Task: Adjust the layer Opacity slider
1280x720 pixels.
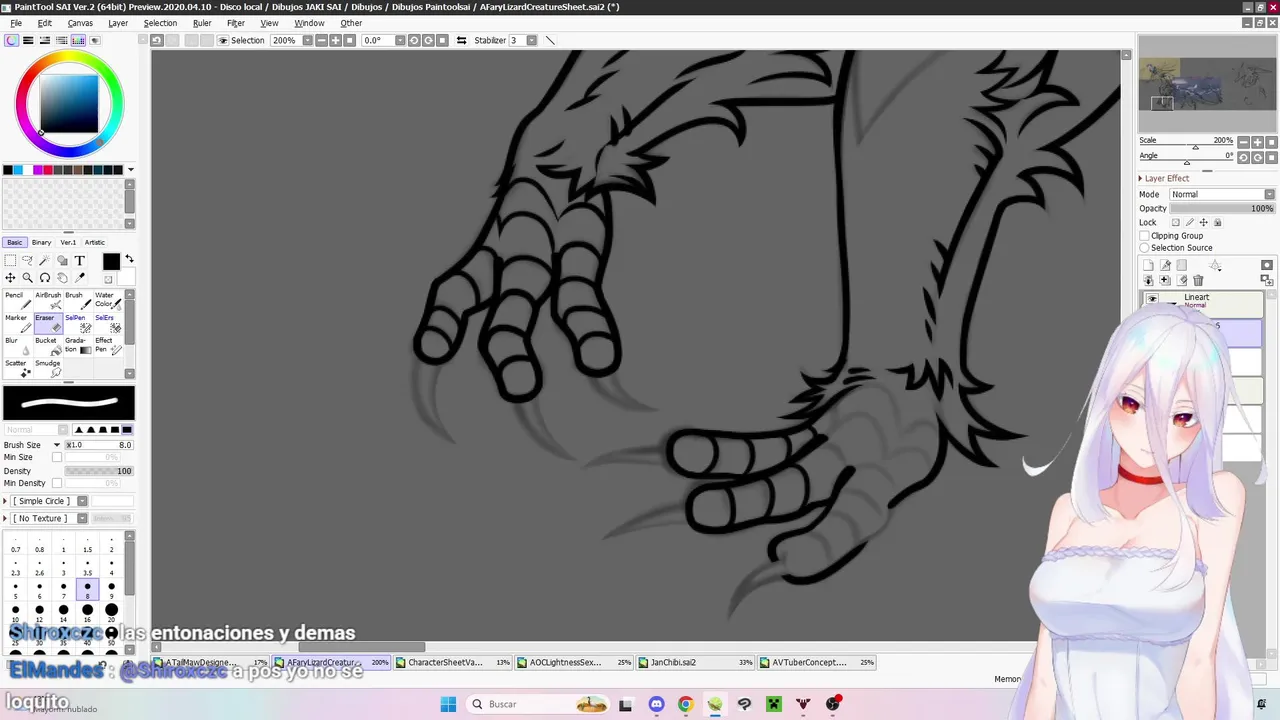Action: coord(1222,208)
